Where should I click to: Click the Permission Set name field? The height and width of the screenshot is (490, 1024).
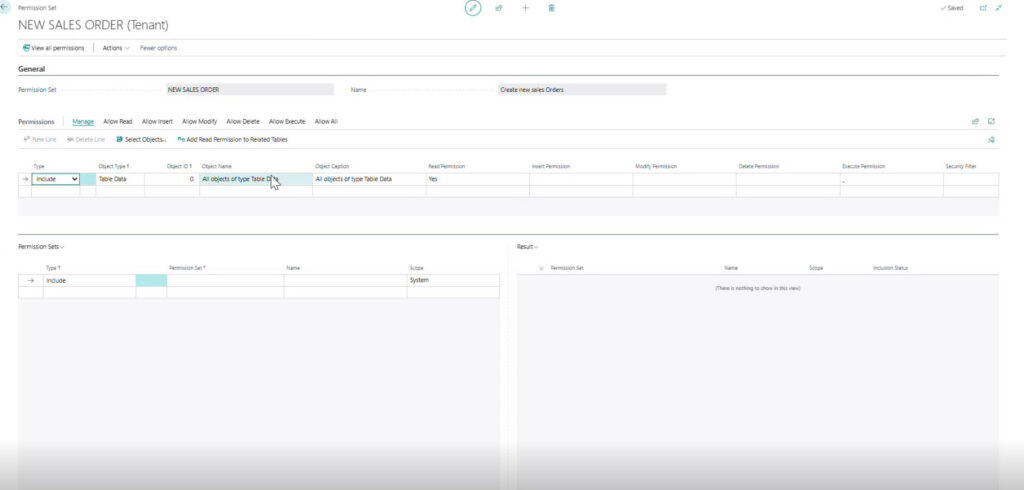click(249, 90)
